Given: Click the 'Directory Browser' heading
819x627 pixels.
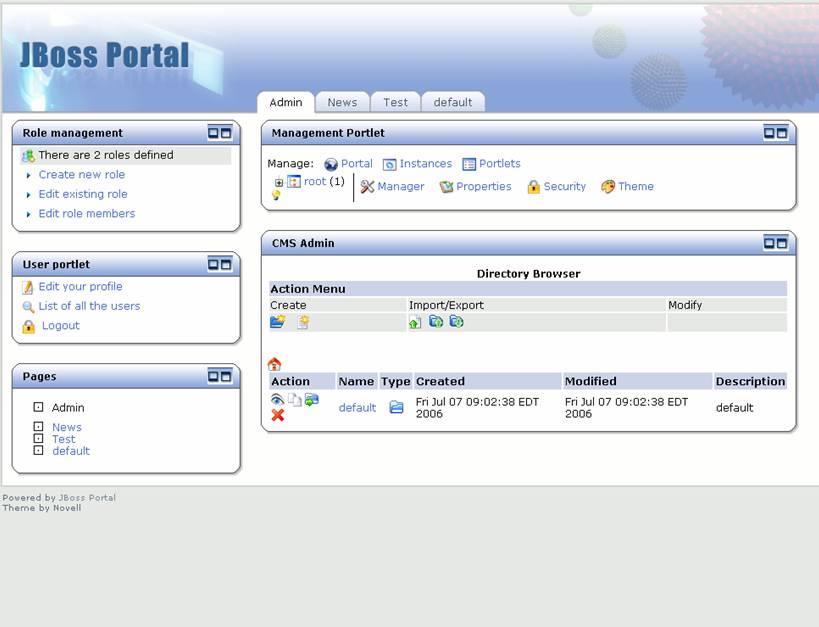Looking at the screenshot, I should click(x=529, y=274).
